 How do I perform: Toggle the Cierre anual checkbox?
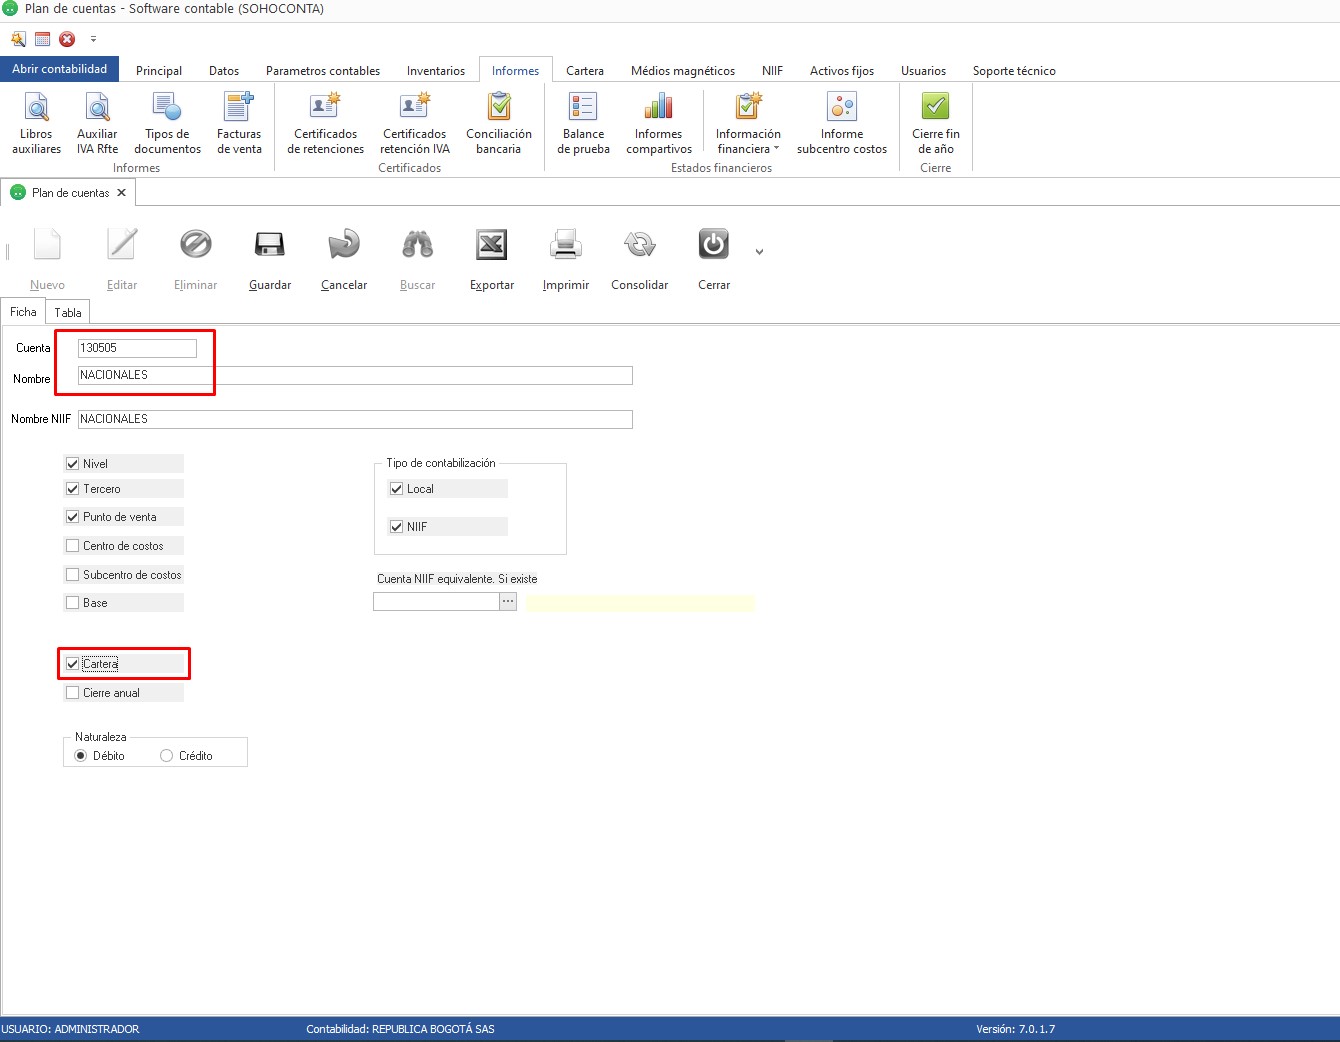(73, 693)
